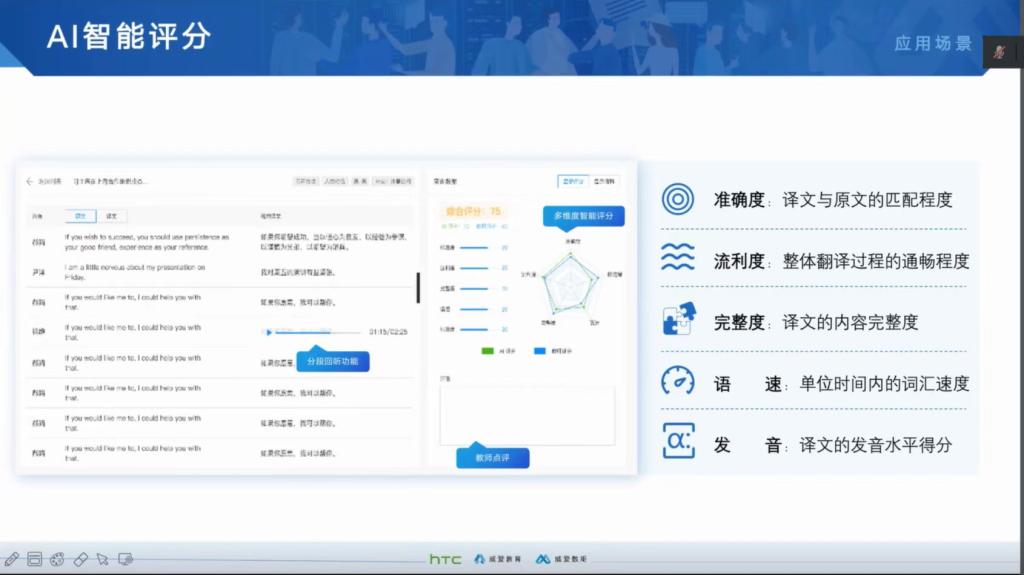Select the pointer cursor annotation tool
The width and height of the screenshot is (1024, 575).
click(x=102, y=559)
